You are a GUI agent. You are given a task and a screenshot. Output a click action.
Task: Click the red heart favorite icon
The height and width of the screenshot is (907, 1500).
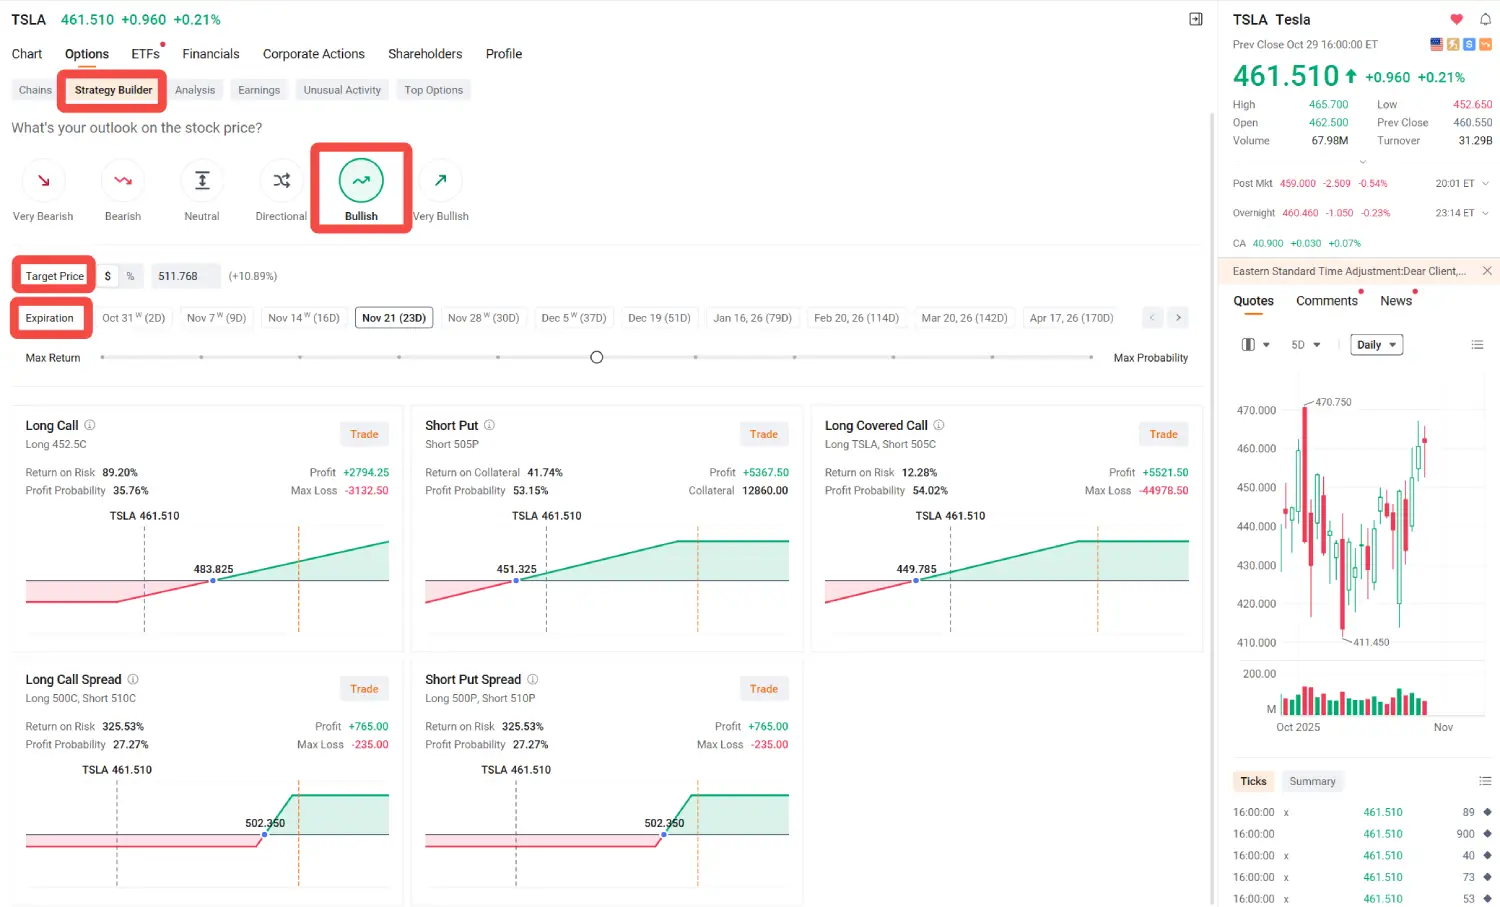pyautogui.click(x=1456, y=19)
